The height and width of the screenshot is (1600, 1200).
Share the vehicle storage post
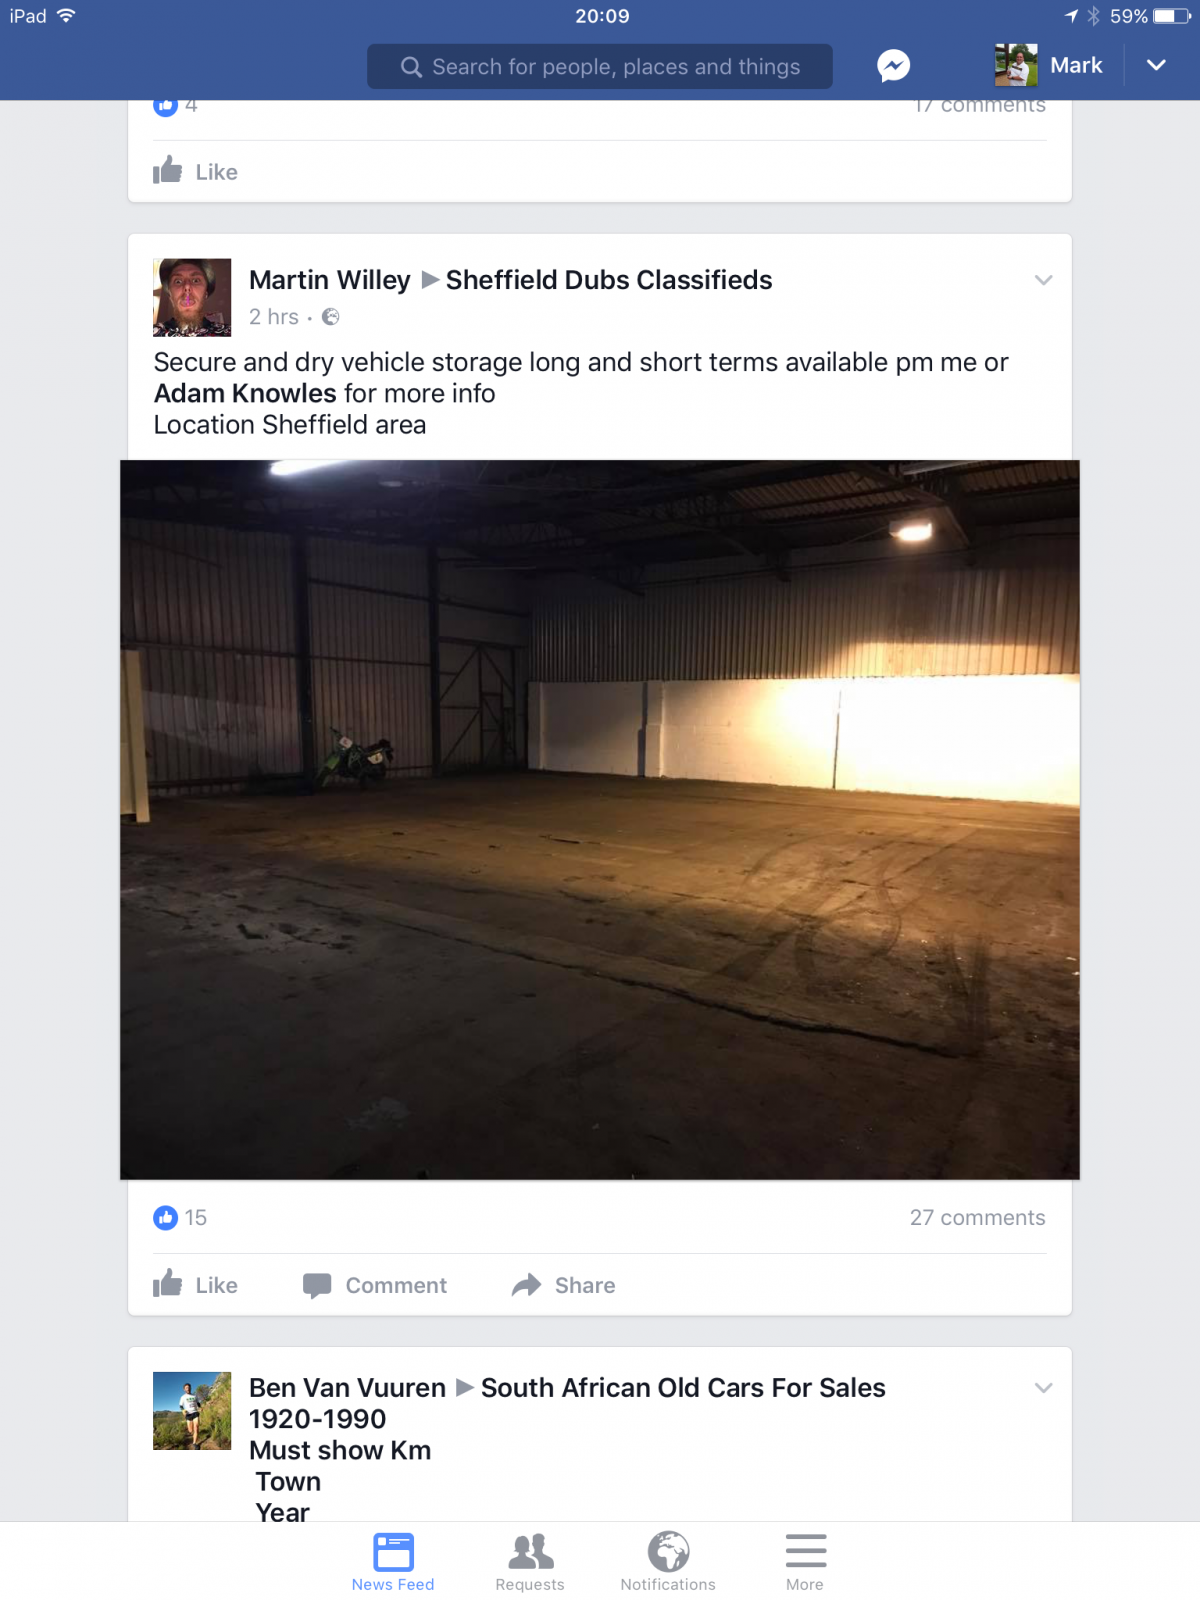tap(564, 1285)
